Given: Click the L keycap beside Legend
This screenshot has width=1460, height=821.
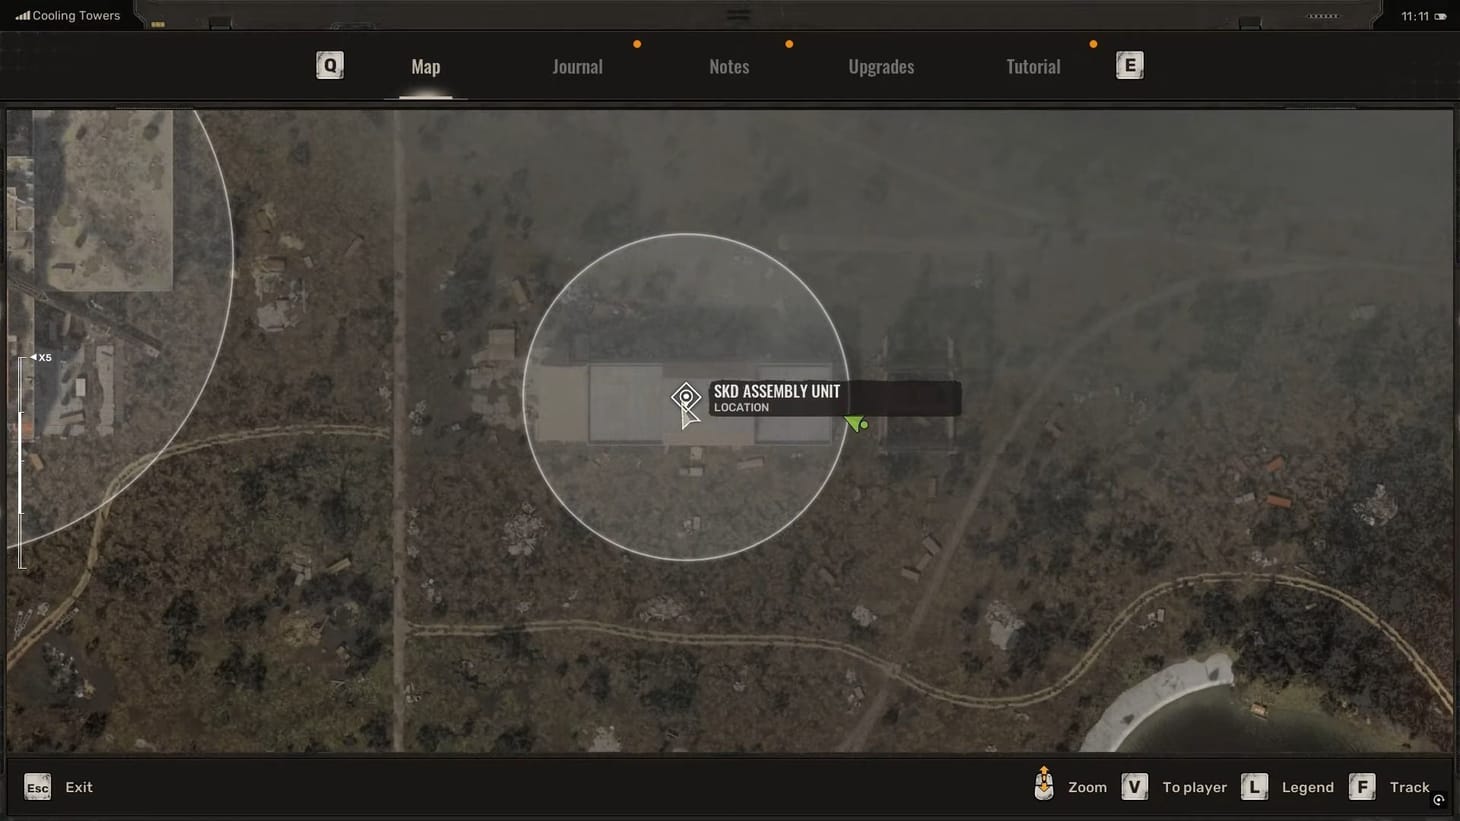Looking at the screenshot, I should pos(1254,787).
